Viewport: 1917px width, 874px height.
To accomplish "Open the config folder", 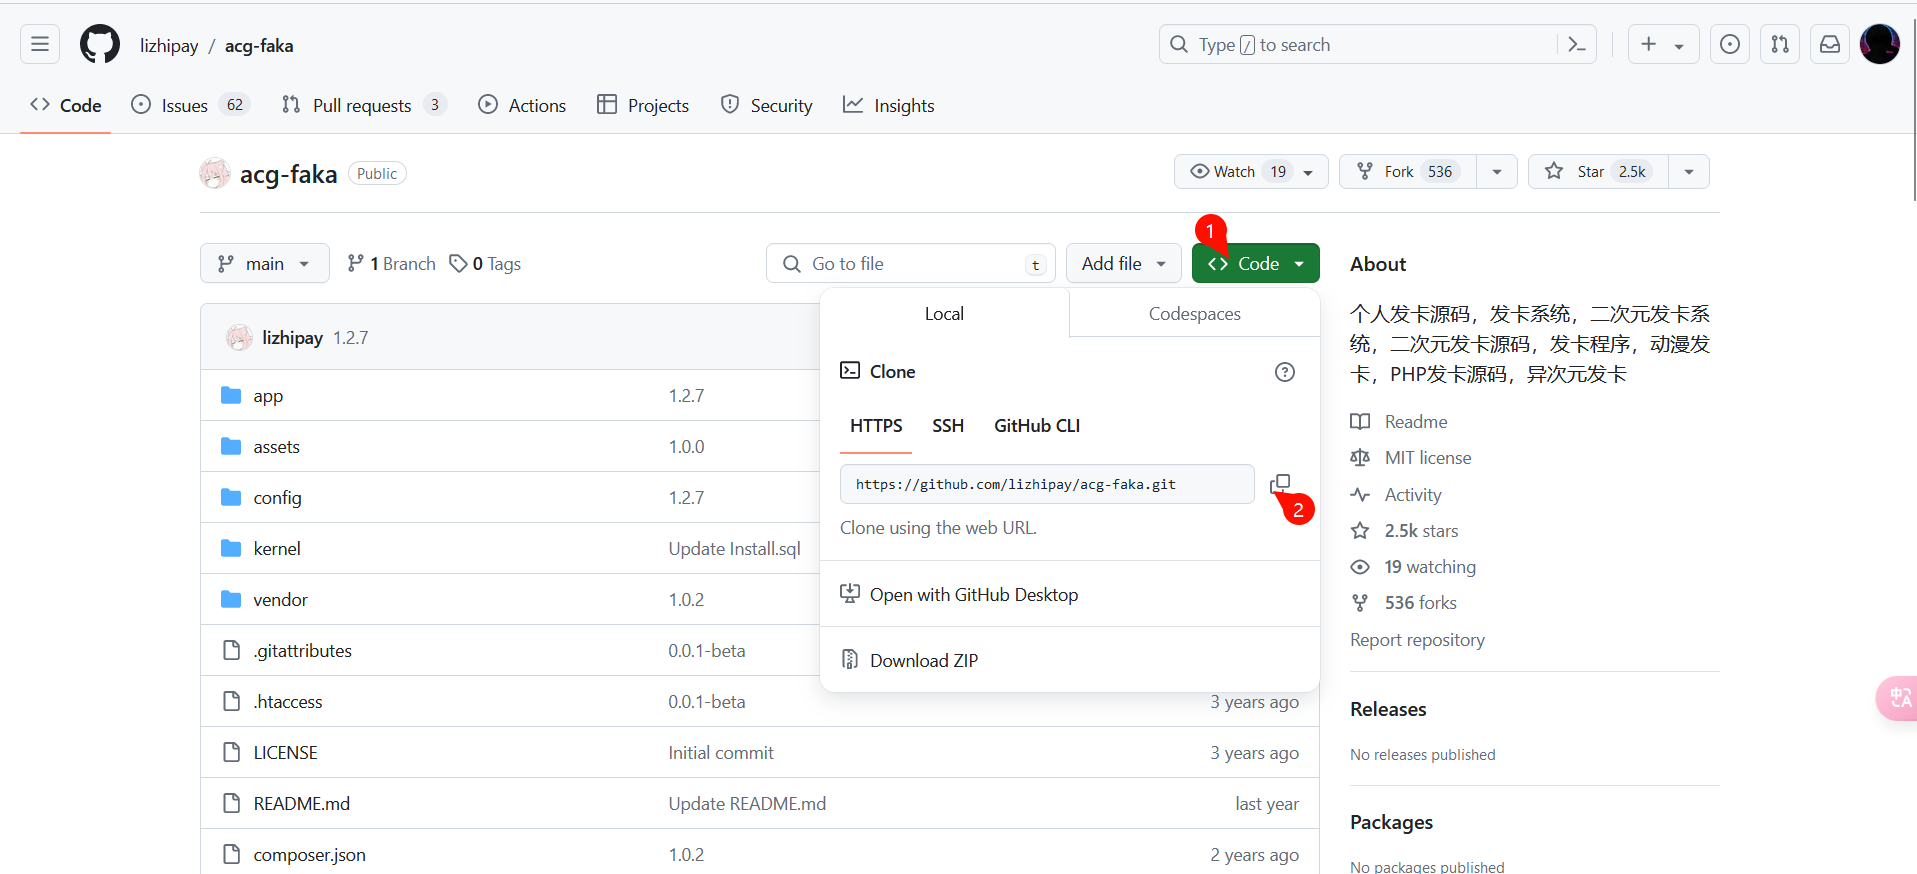I will 277,498.
